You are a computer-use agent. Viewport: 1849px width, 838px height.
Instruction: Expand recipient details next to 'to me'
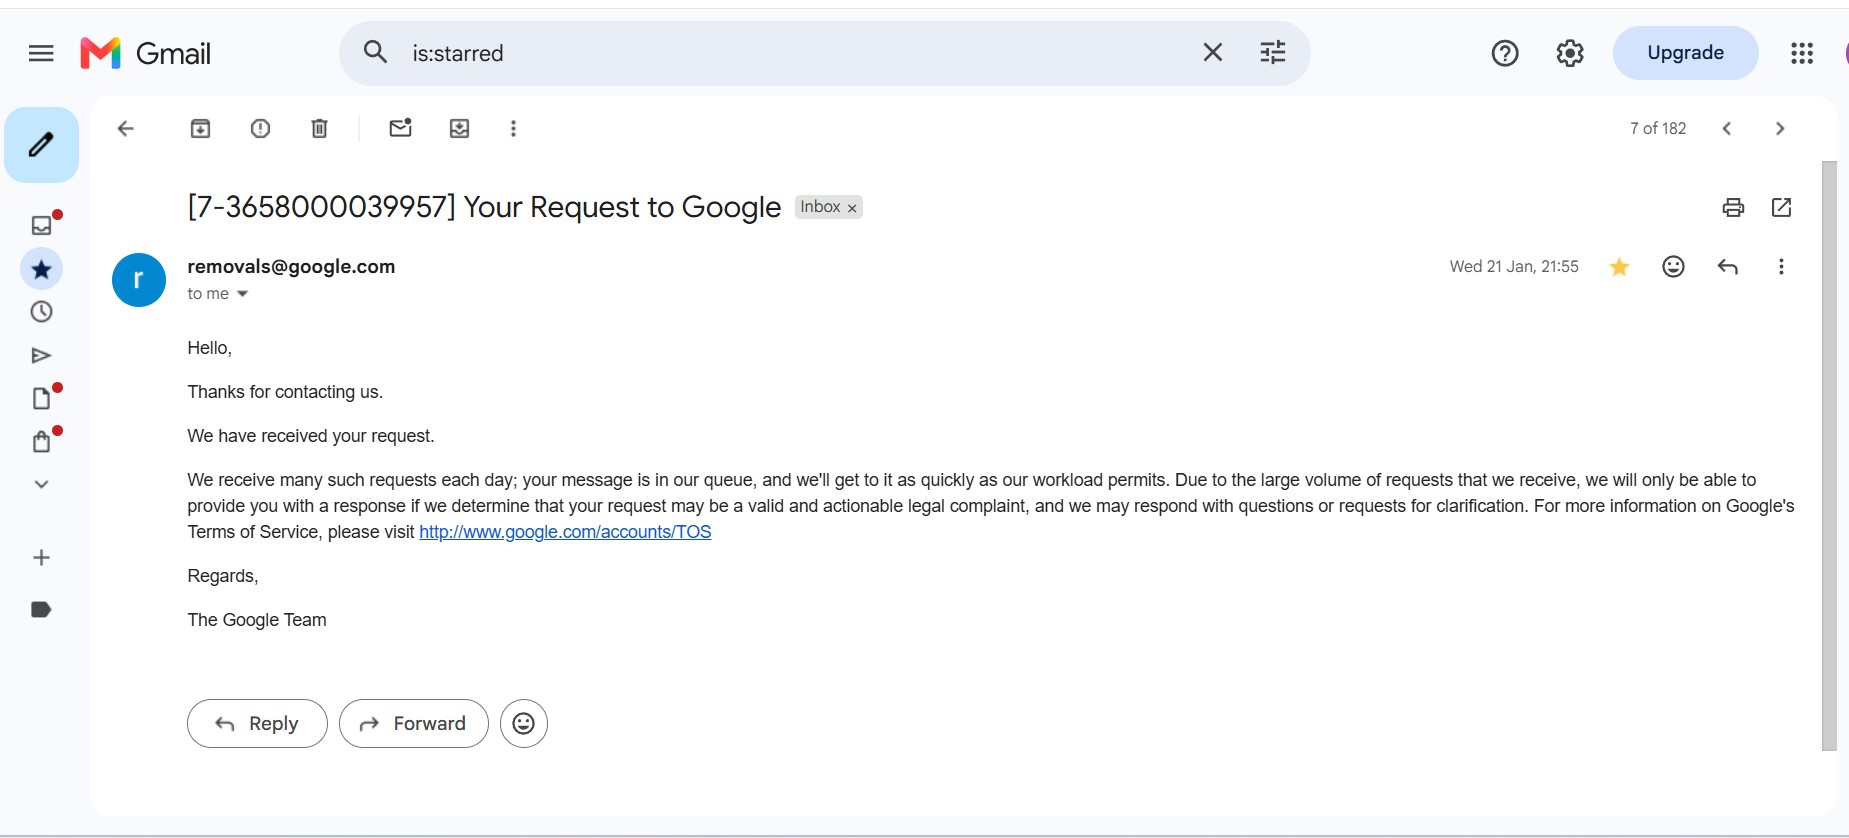pos(242,294)
